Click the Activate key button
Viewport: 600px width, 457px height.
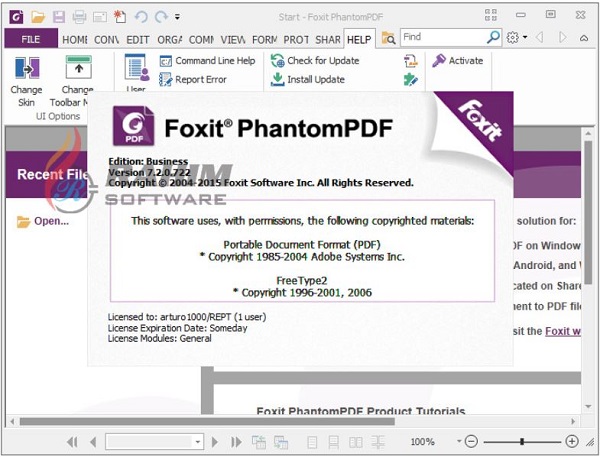tap(458, 60)
